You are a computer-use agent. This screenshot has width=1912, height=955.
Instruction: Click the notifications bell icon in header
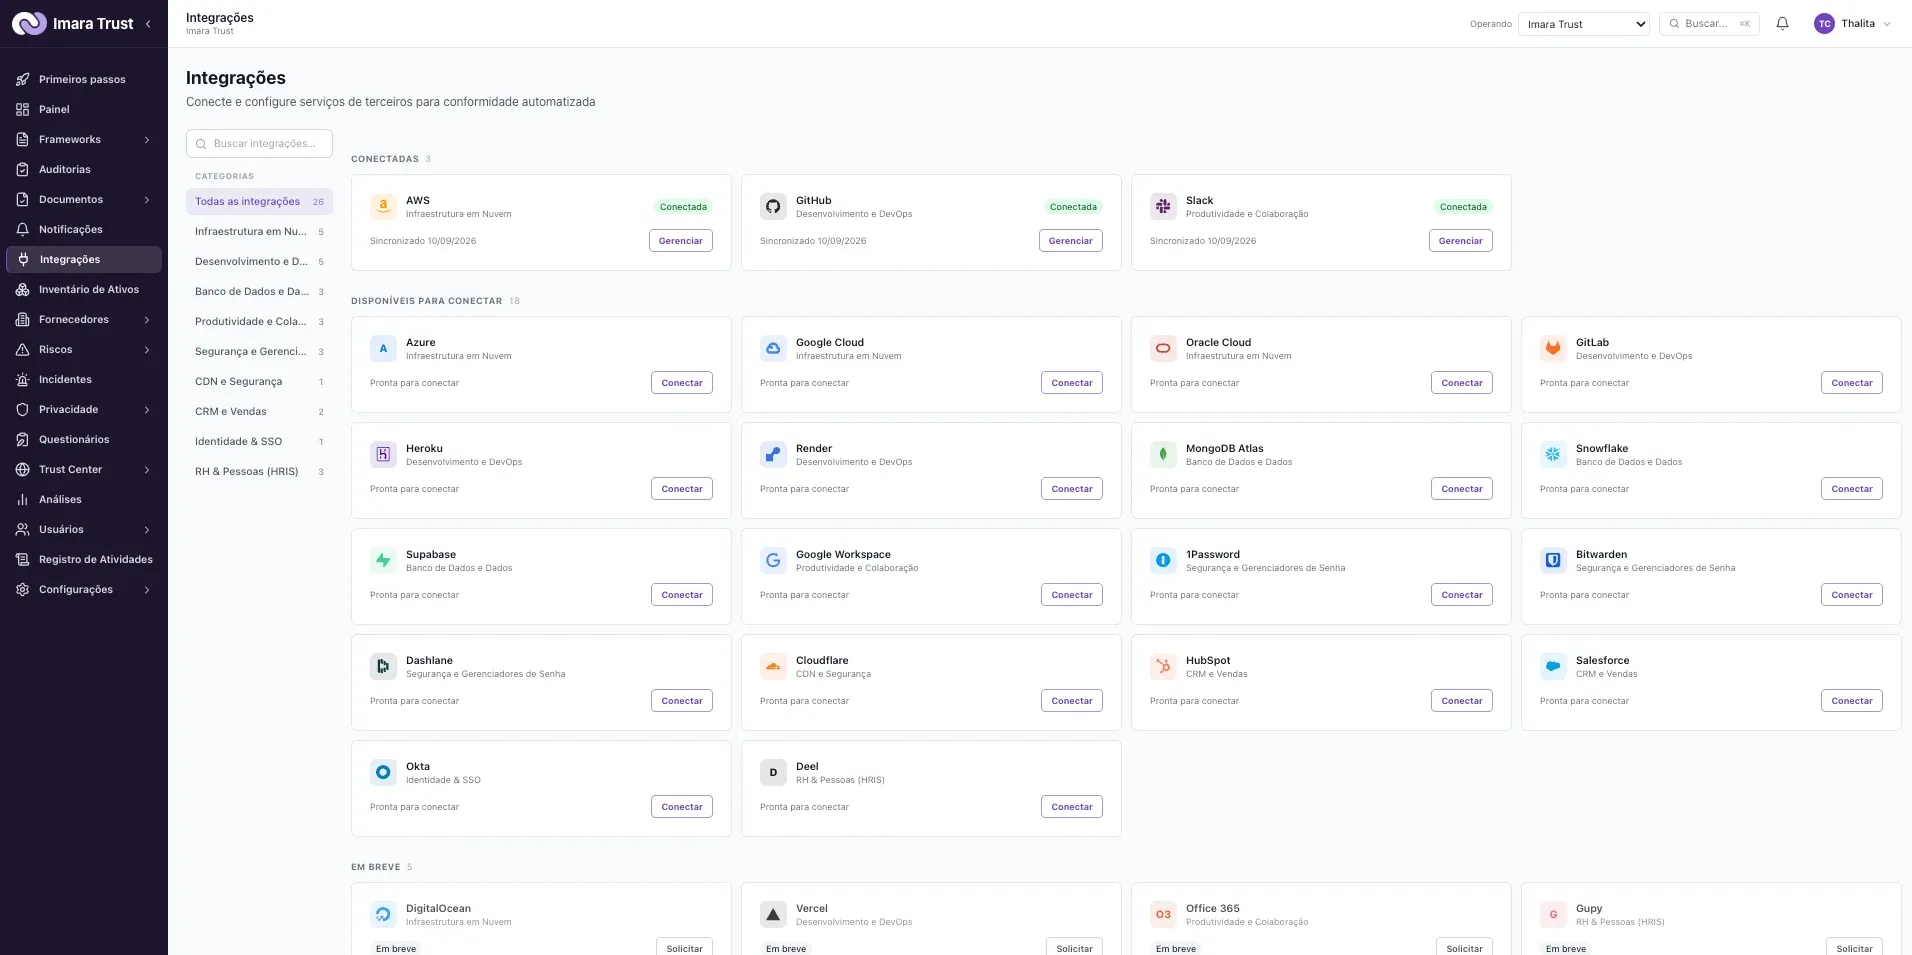1782,24
